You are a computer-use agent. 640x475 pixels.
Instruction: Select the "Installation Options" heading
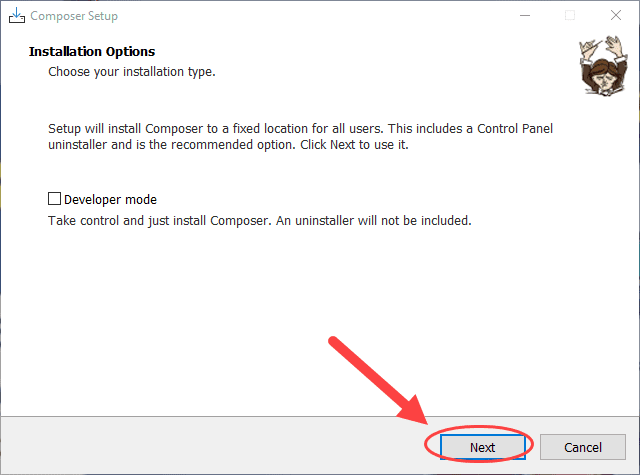(x=92, y=51)
